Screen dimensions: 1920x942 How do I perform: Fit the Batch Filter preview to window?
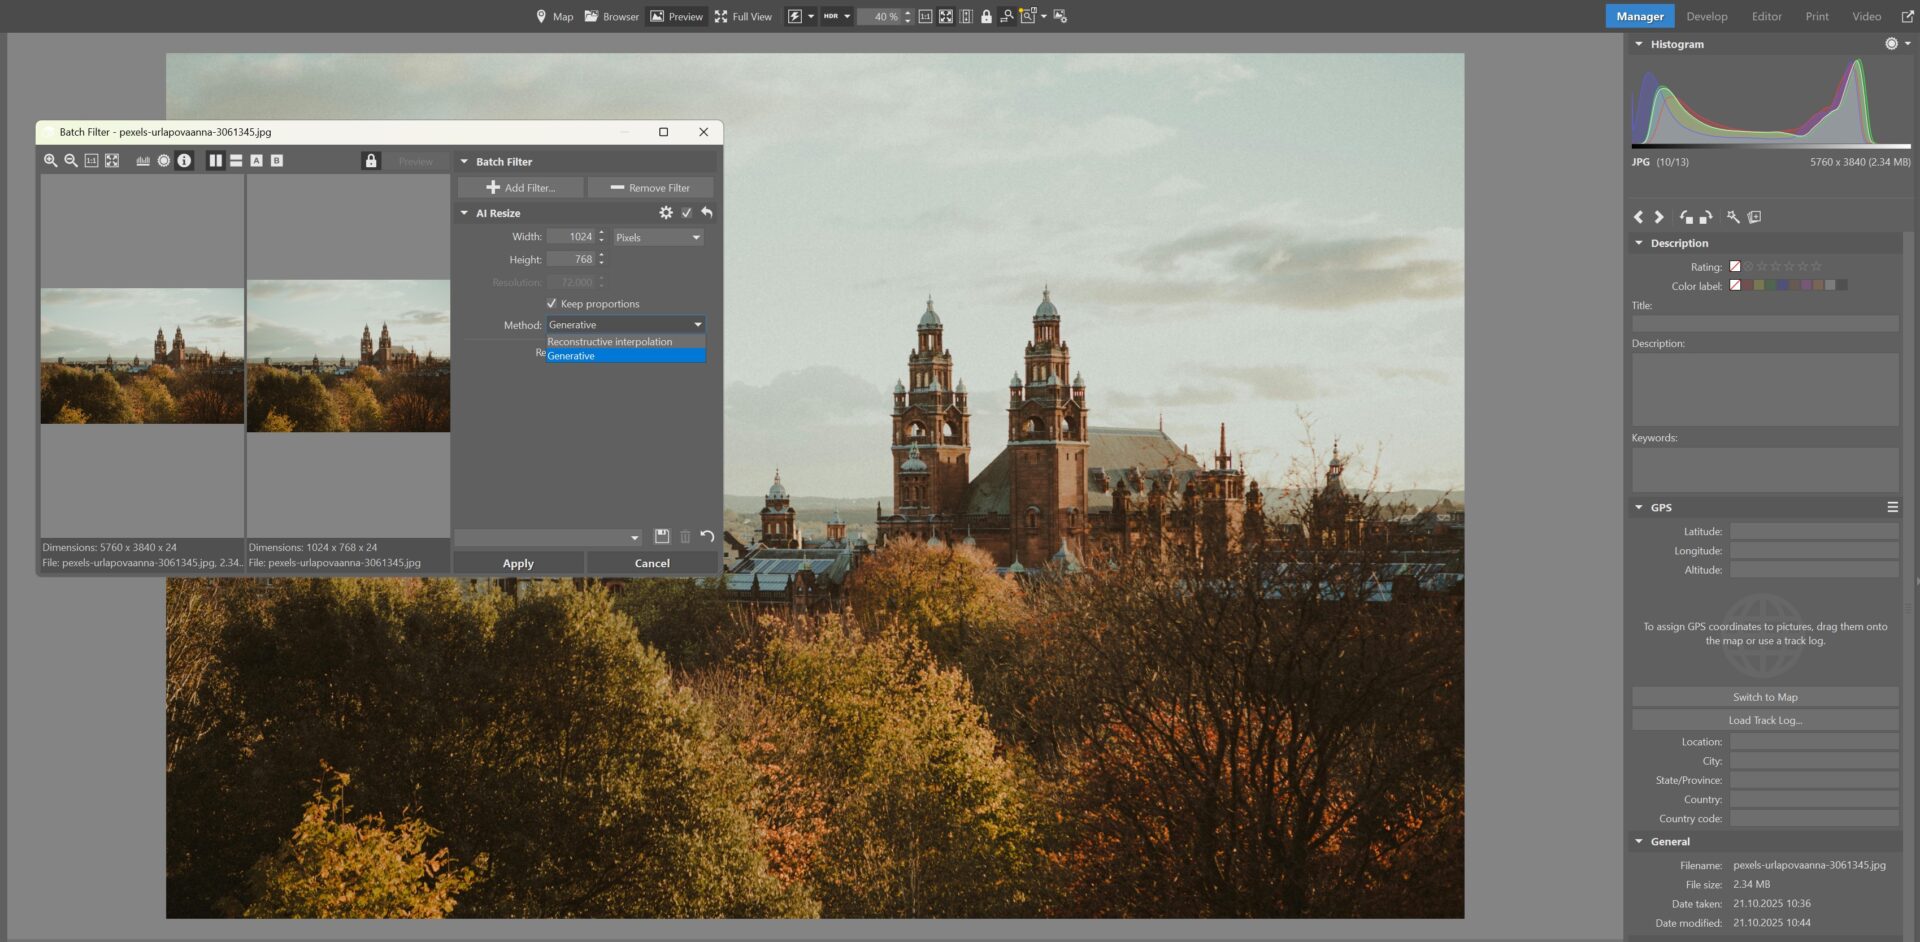(112, 160)
